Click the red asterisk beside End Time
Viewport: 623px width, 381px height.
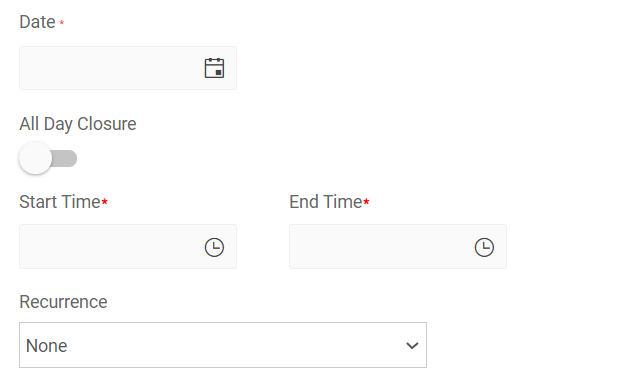[366, 202]
